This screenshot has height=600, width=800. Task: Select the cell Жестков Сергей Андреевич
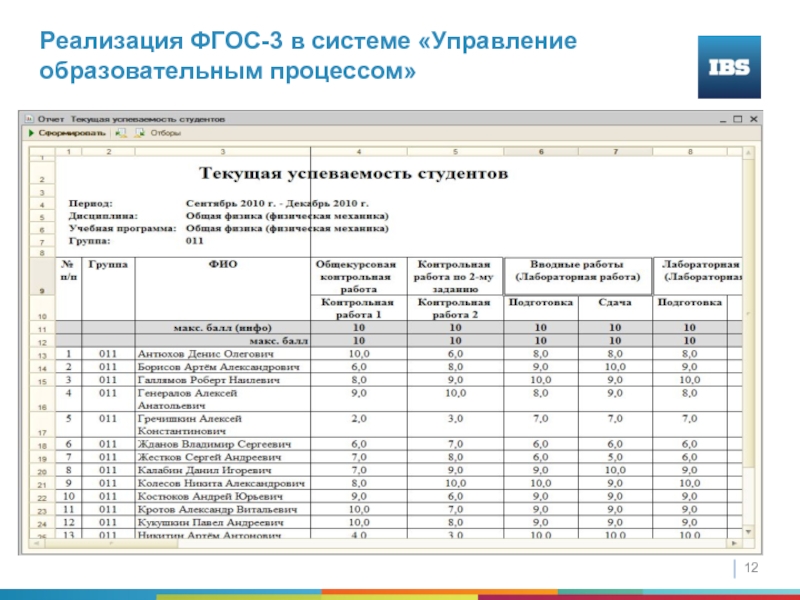(222, 457)
